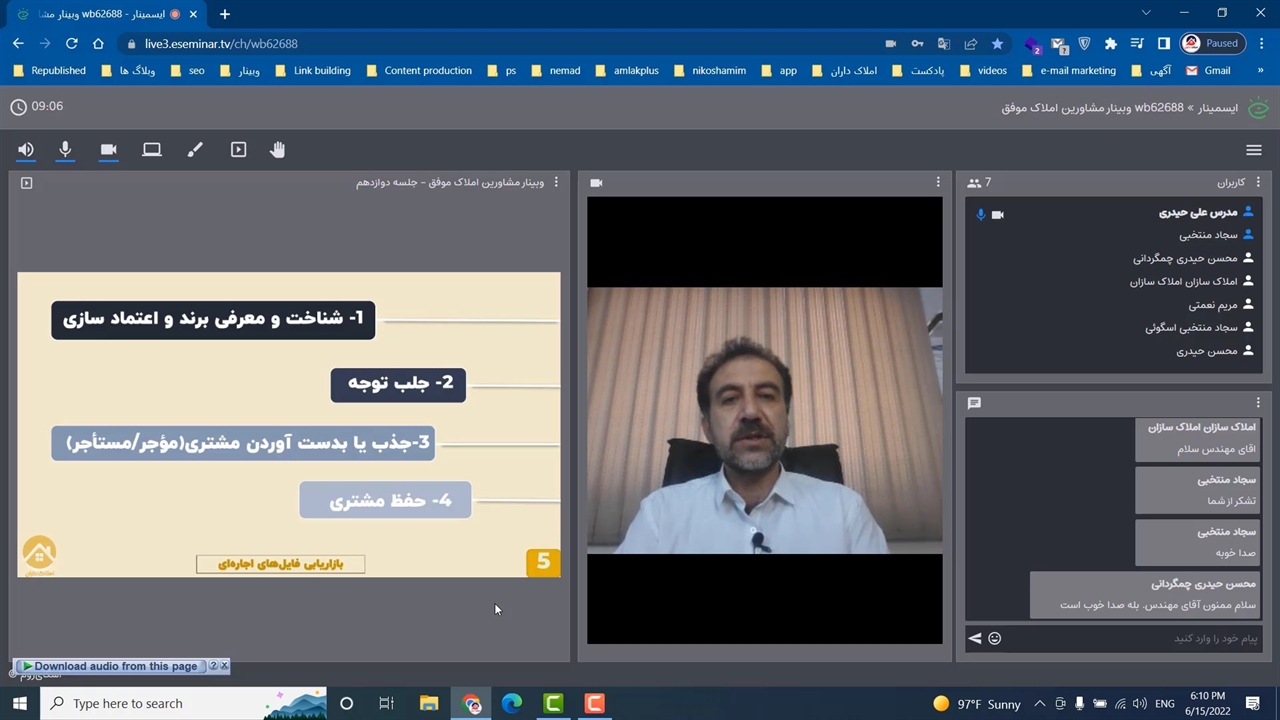This screenshot has height=720, width=1280.
Task: Click the emoji picker in chat
Action: tap(995, 638)
